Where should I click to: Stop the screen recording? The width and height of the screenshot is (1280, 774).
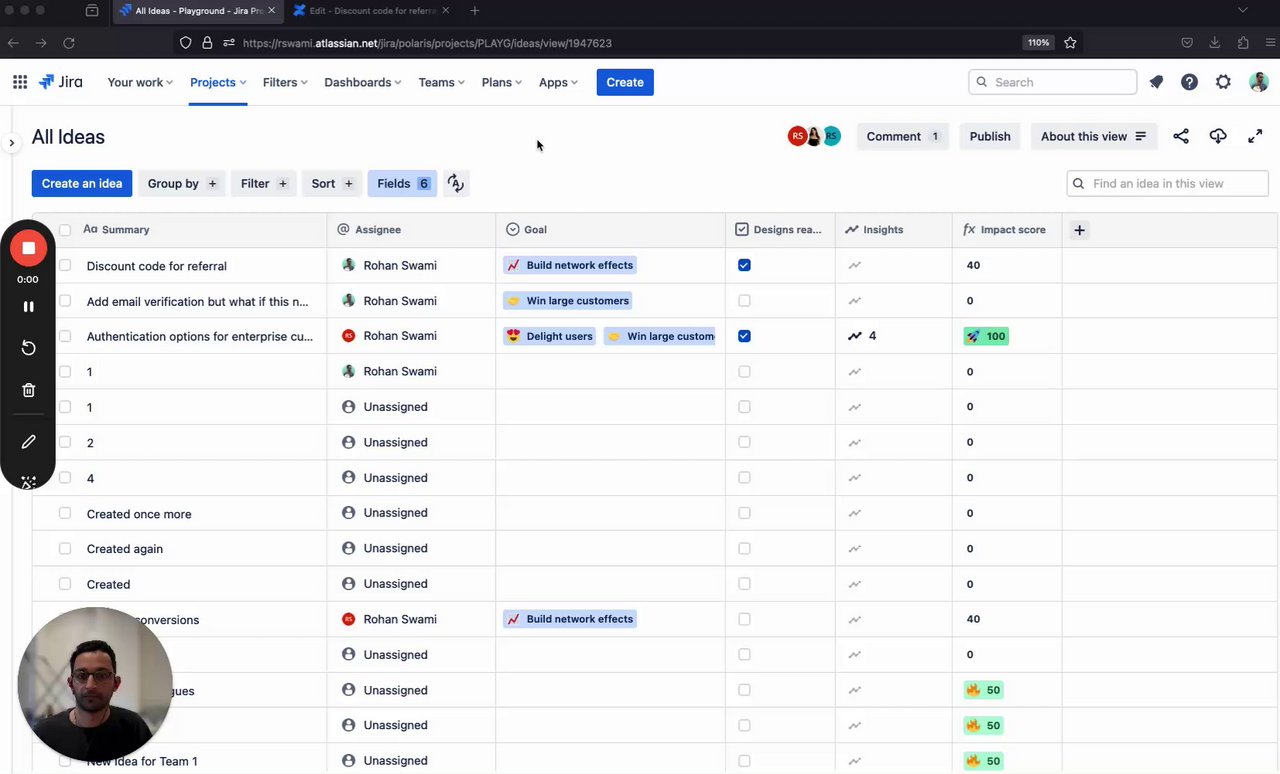28,248
